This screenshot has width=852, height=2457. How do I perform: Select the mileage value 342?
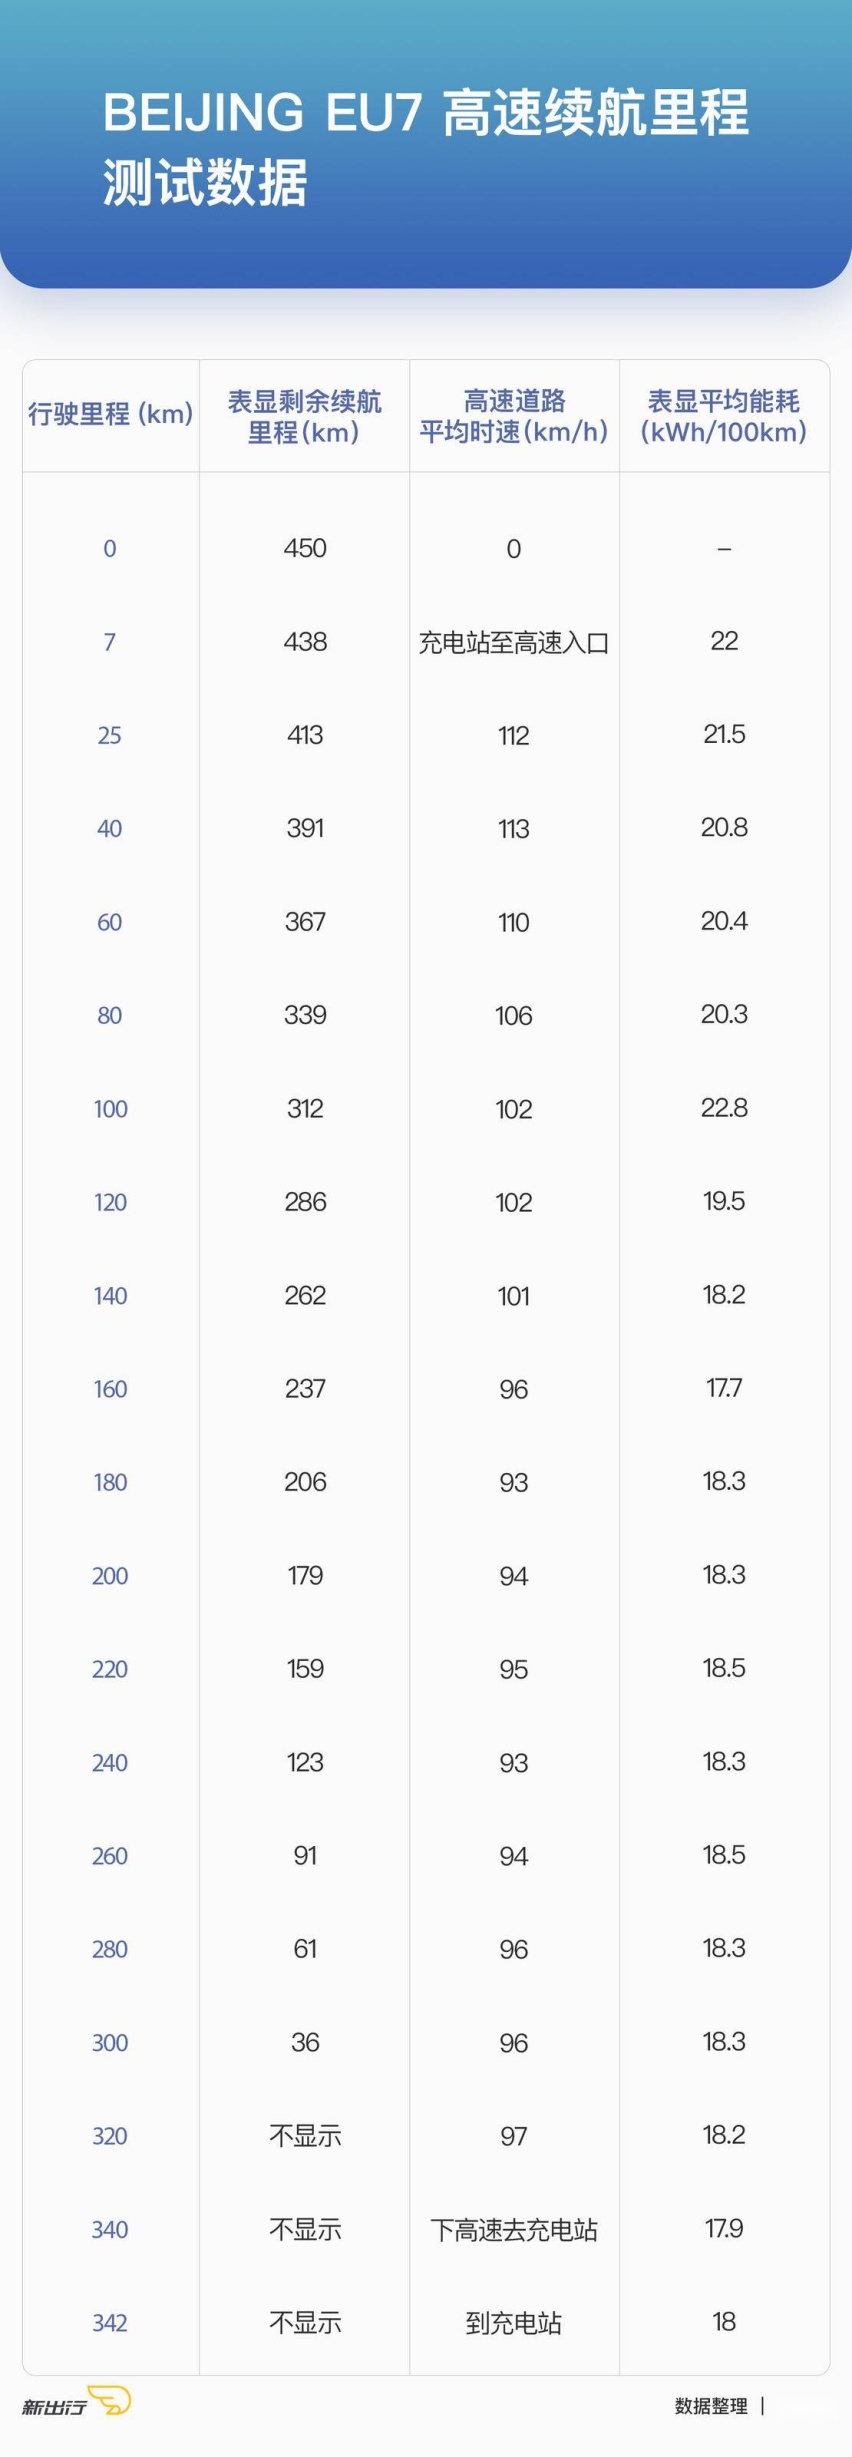pos(110,2323)
